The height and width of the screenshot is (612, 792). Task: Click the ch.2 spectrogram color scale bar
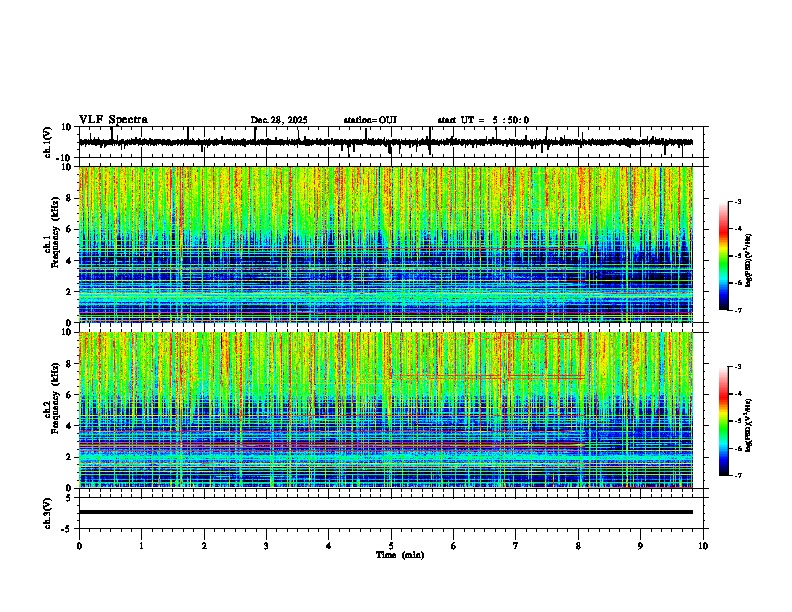pyautogui.click(x=724, y=421)
